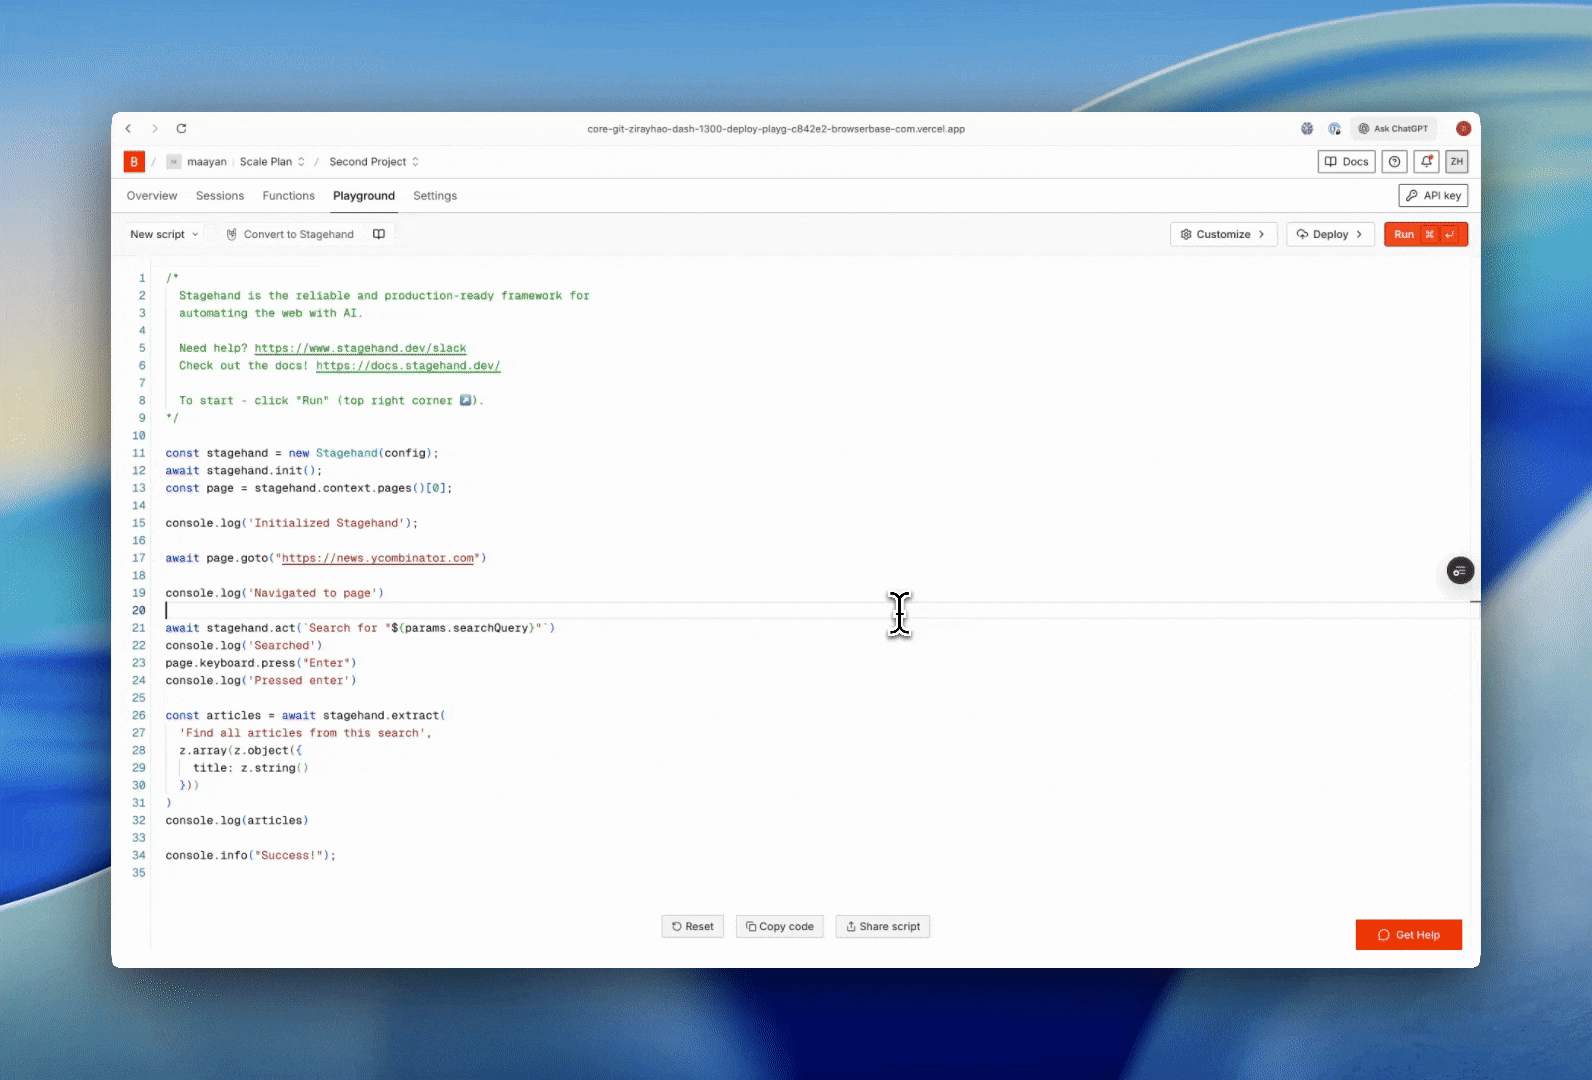Click the Copy code button
This screenshot has width=1592, height=1080.
779,926
